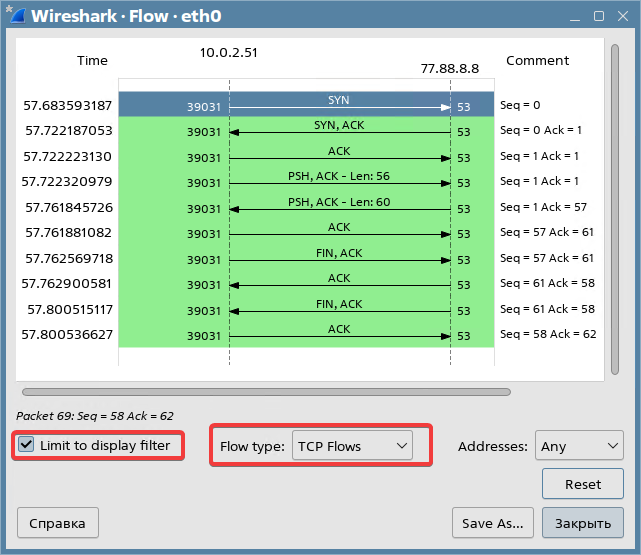Close the Flow window via title bar X
This screenshot has height=555, width=641.
click(623, 16)
